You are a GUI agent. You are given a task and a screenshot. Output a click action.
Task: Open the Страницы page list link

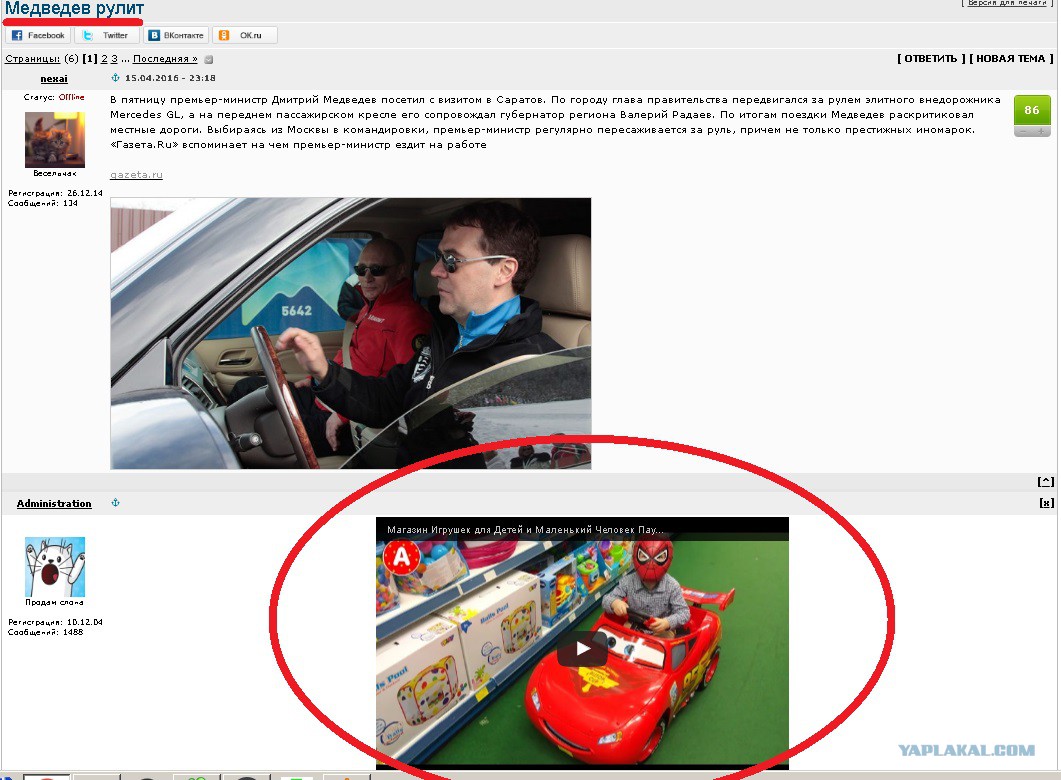click(x=32, y=59)
